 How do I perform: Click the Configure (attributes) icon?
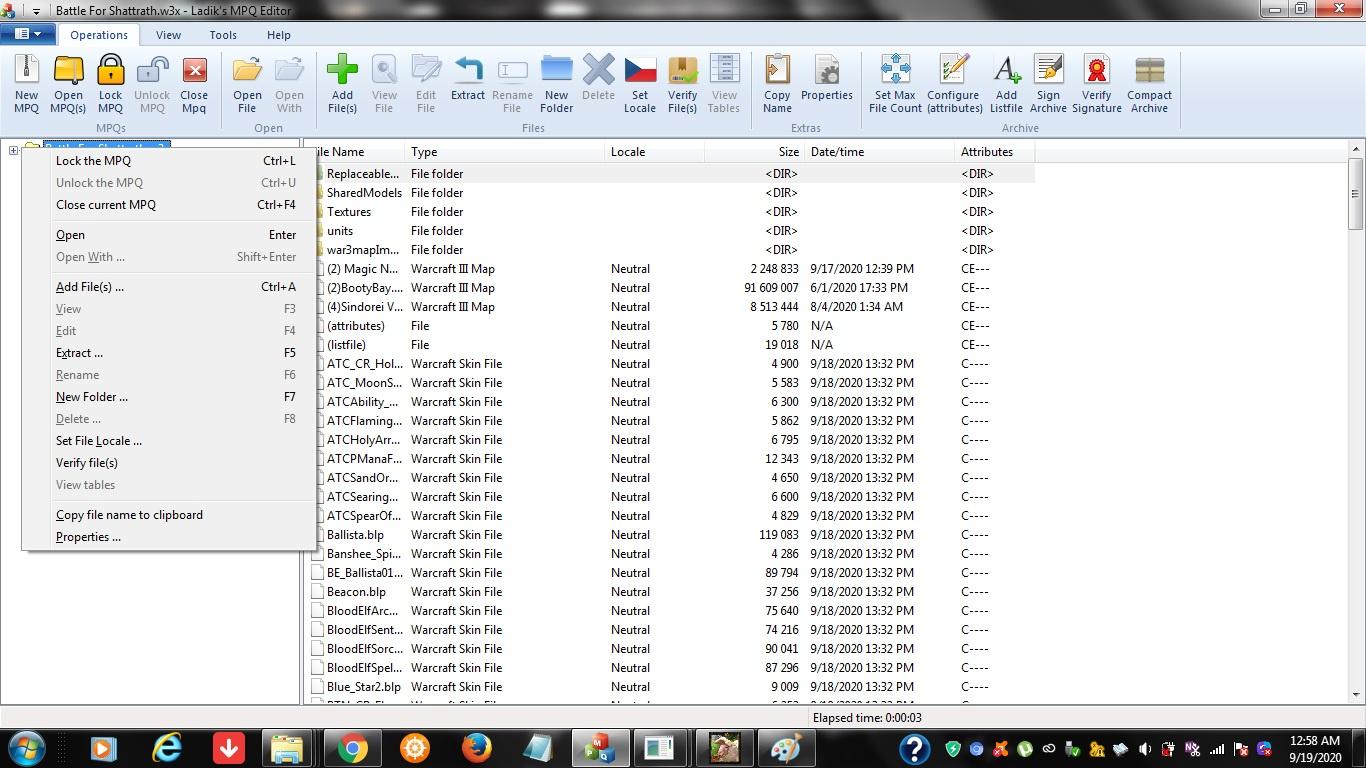954,84
